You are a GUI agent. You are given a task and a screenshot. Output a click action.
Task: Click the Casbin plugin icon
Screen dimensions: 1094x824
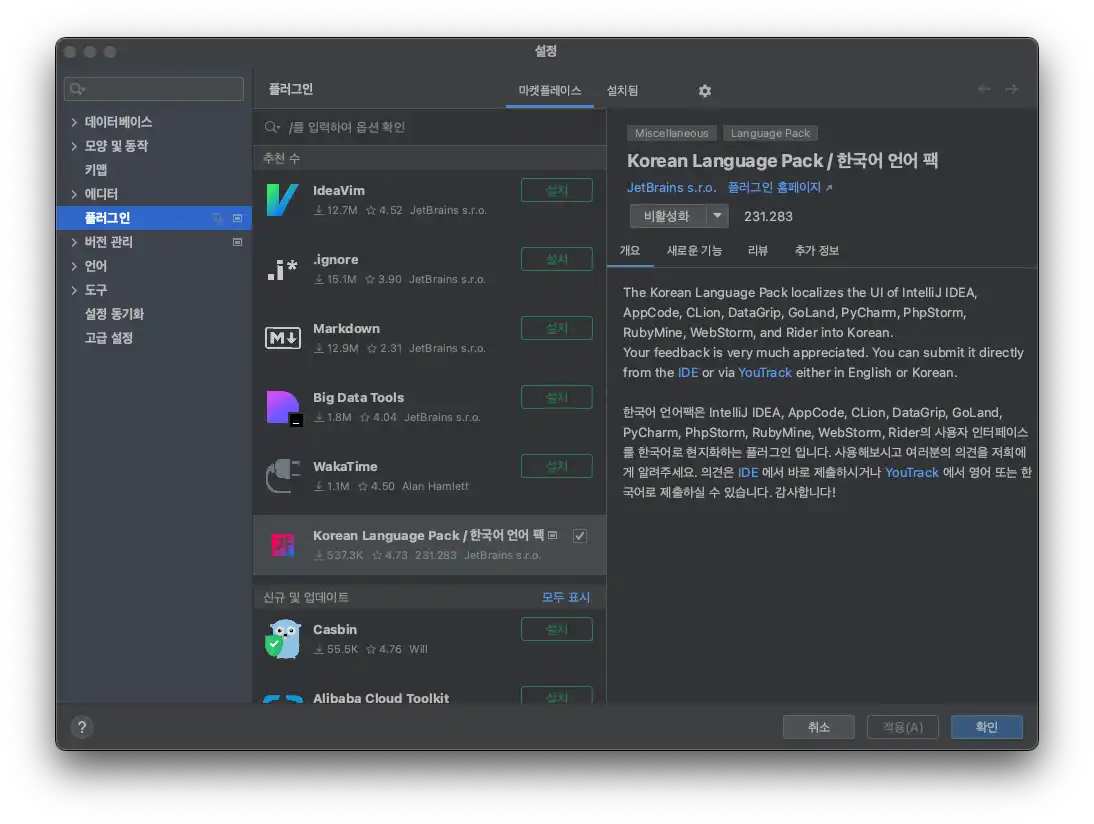click(283, 639)
